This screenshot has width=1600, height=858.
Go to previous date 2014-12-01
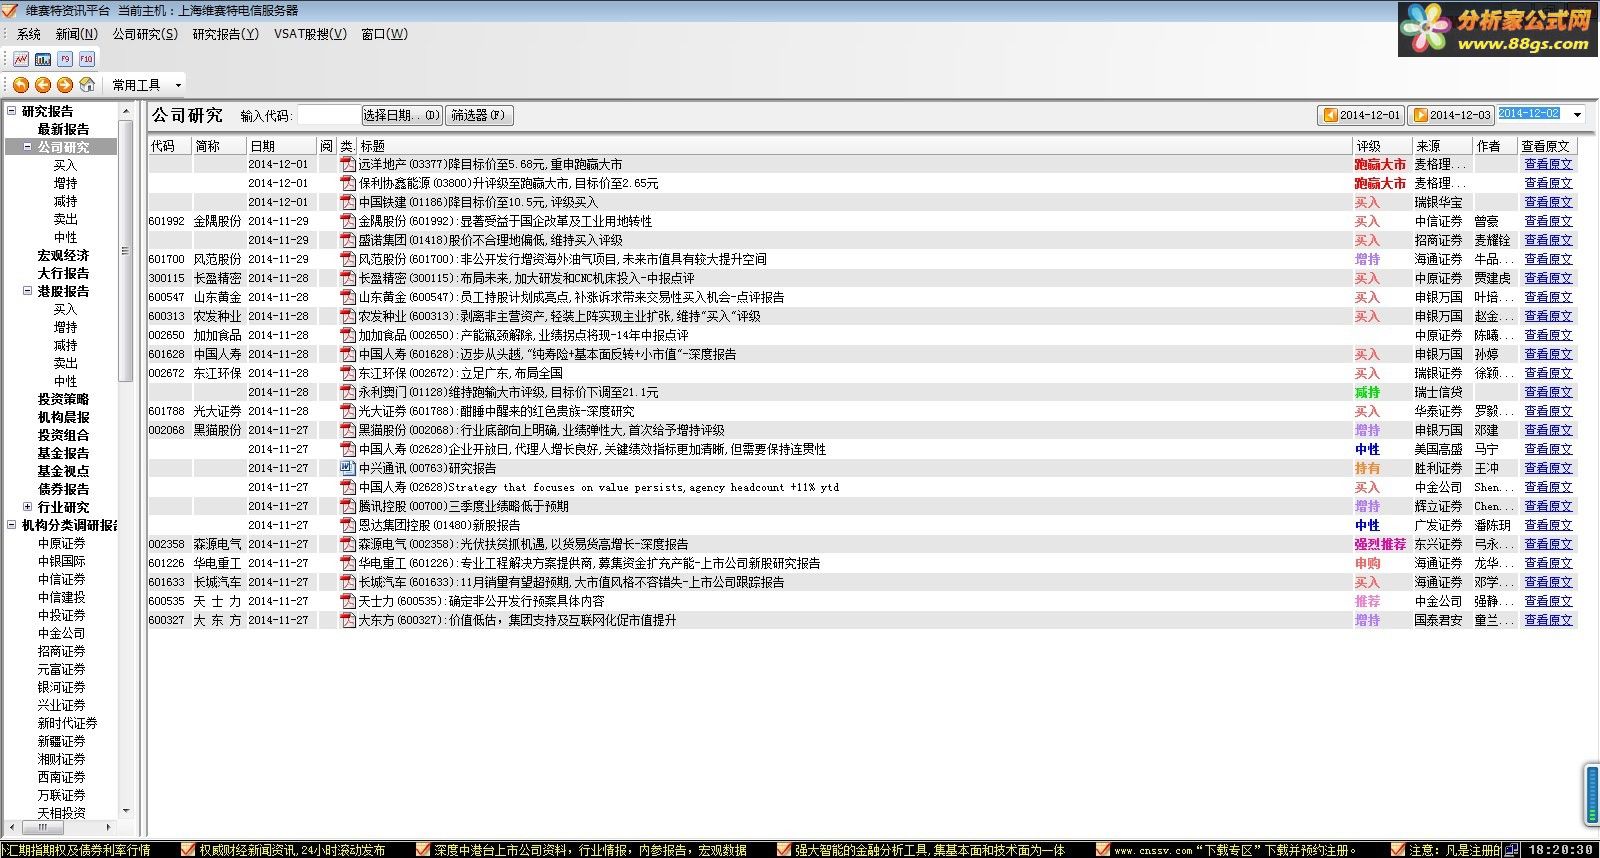tap(1361, 115)
